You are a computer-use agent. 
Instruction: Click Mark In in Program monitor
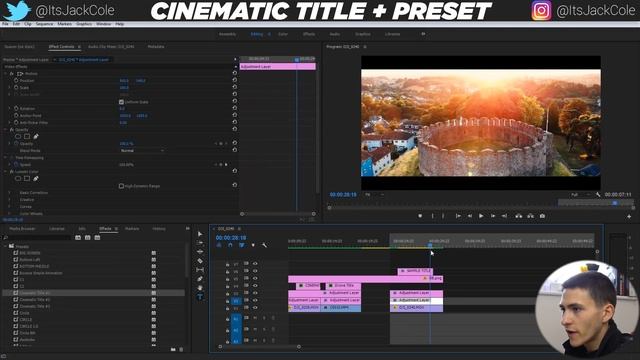[433, 216]
